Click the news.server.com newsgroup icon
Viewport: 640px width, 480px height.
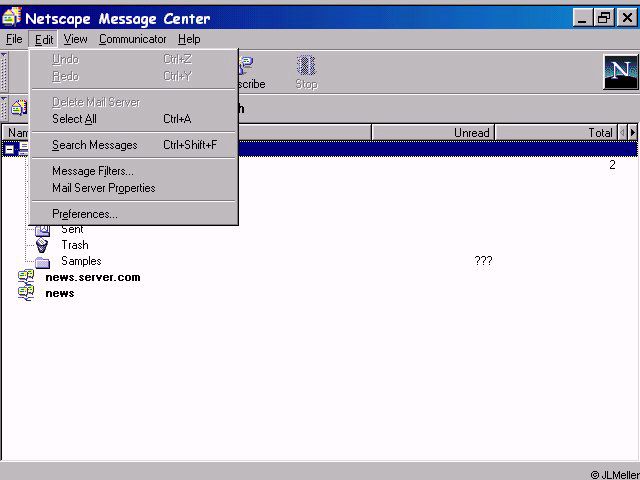click(26, 278)
